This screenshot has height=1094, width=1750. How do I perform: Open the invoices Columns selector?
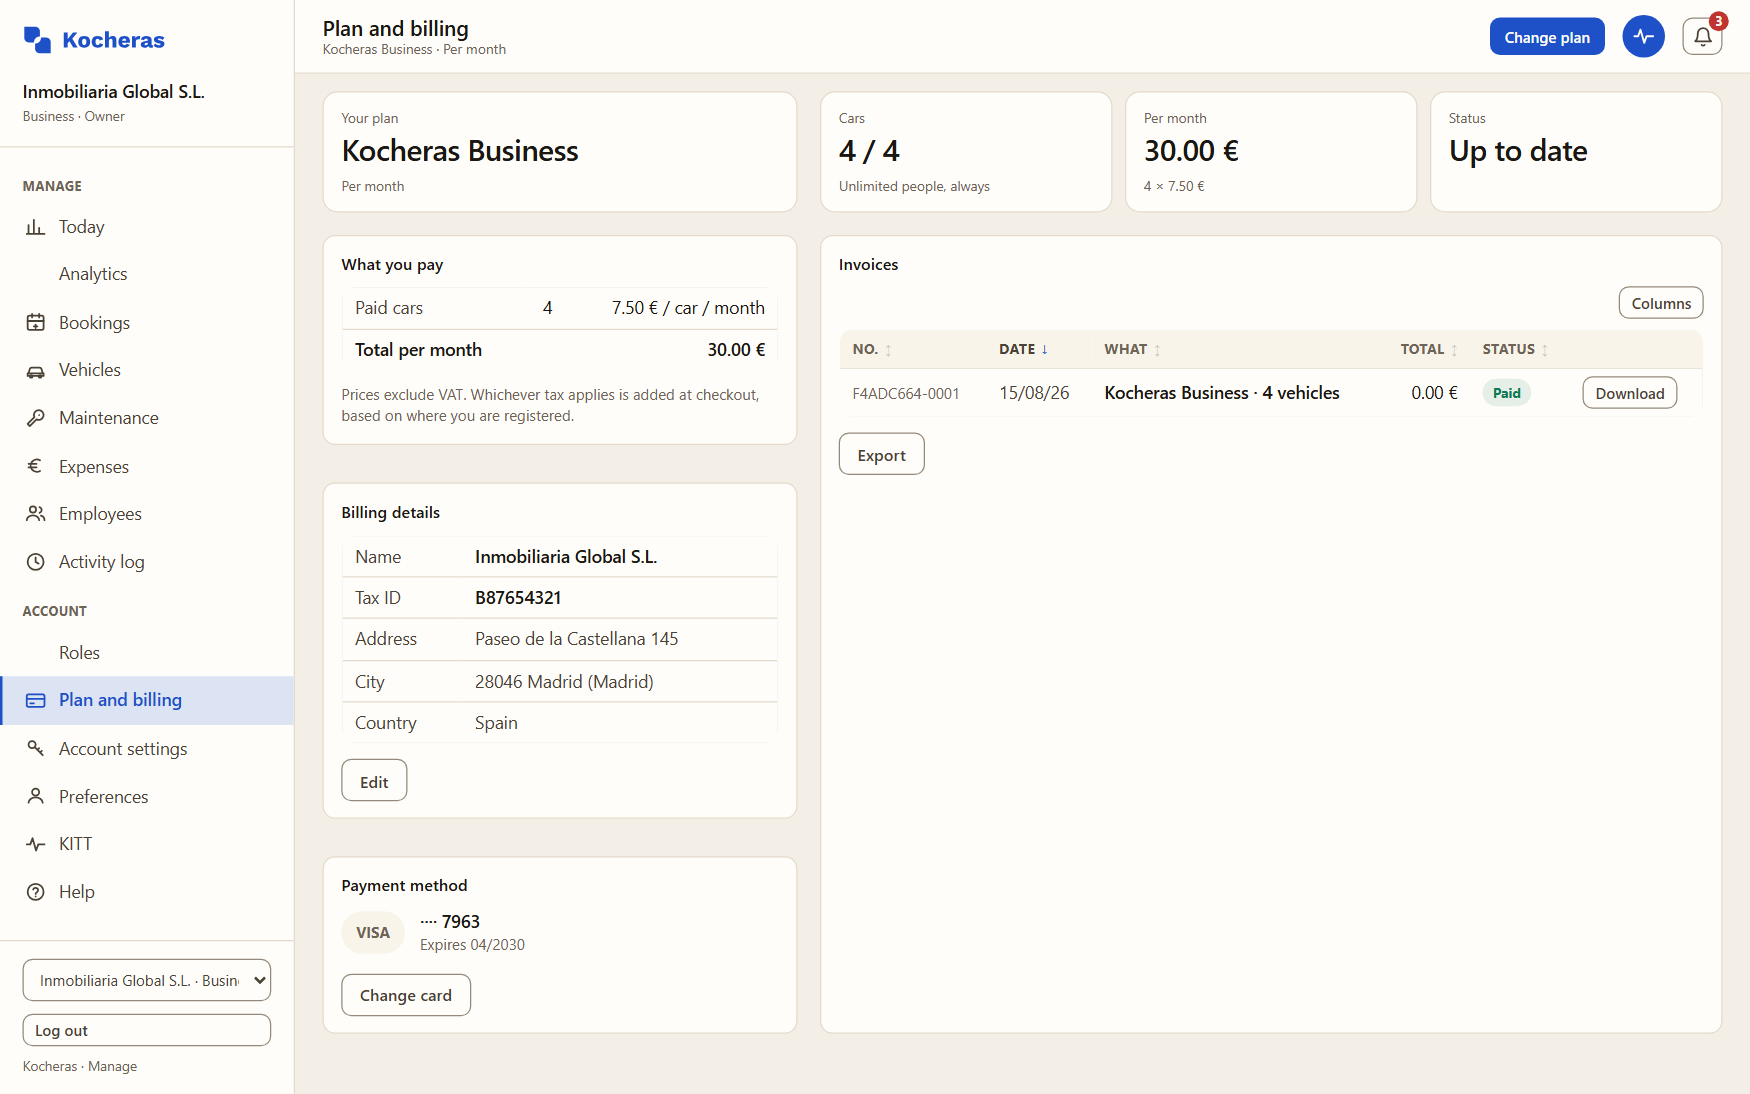click(1661, 303)
